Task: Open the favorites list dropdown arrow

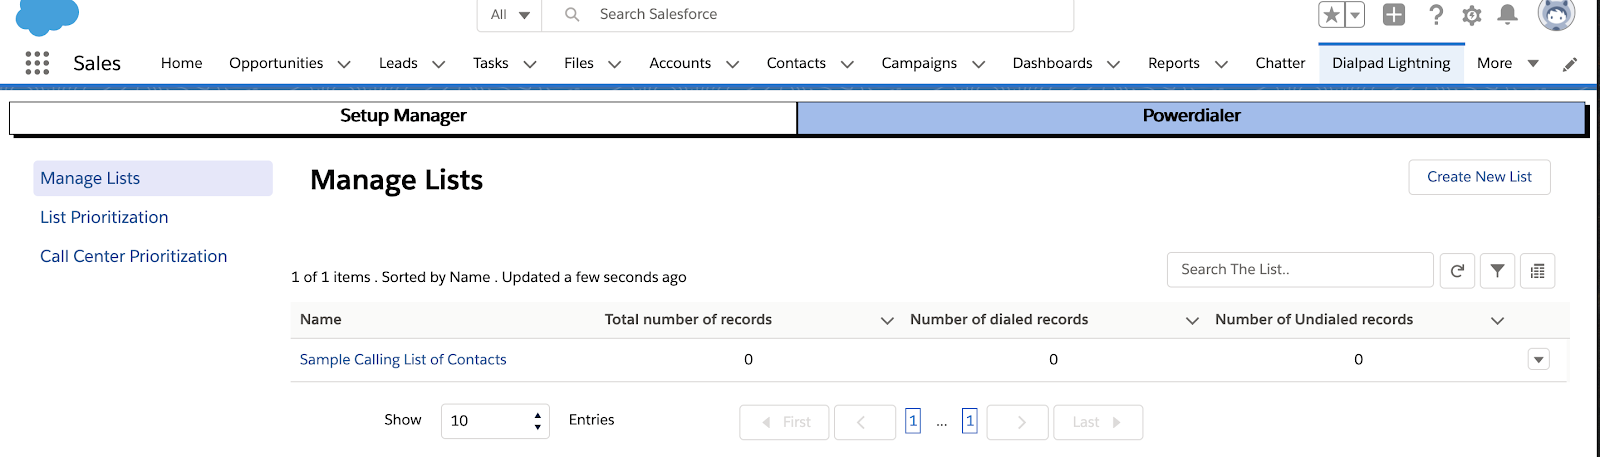Action: (x=1355, y=15)
